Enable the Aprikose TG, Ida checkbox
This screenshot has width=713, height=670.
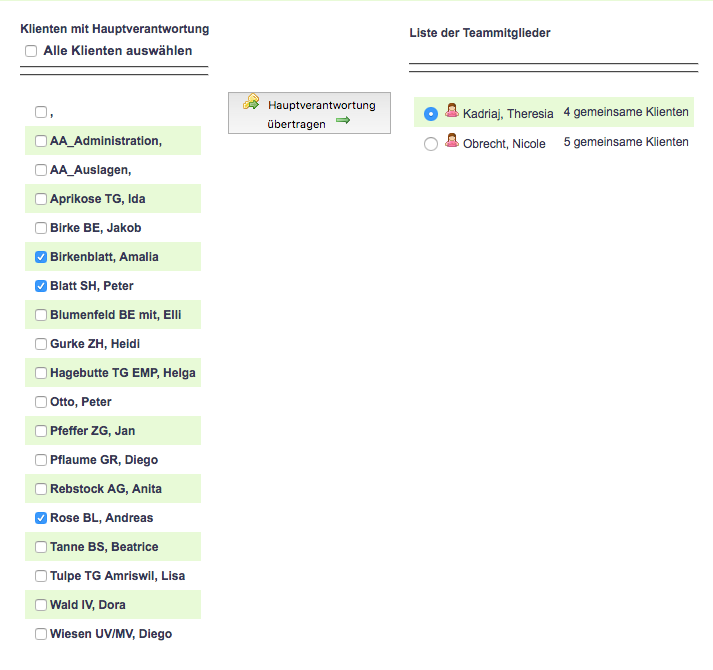pos(41,199)
